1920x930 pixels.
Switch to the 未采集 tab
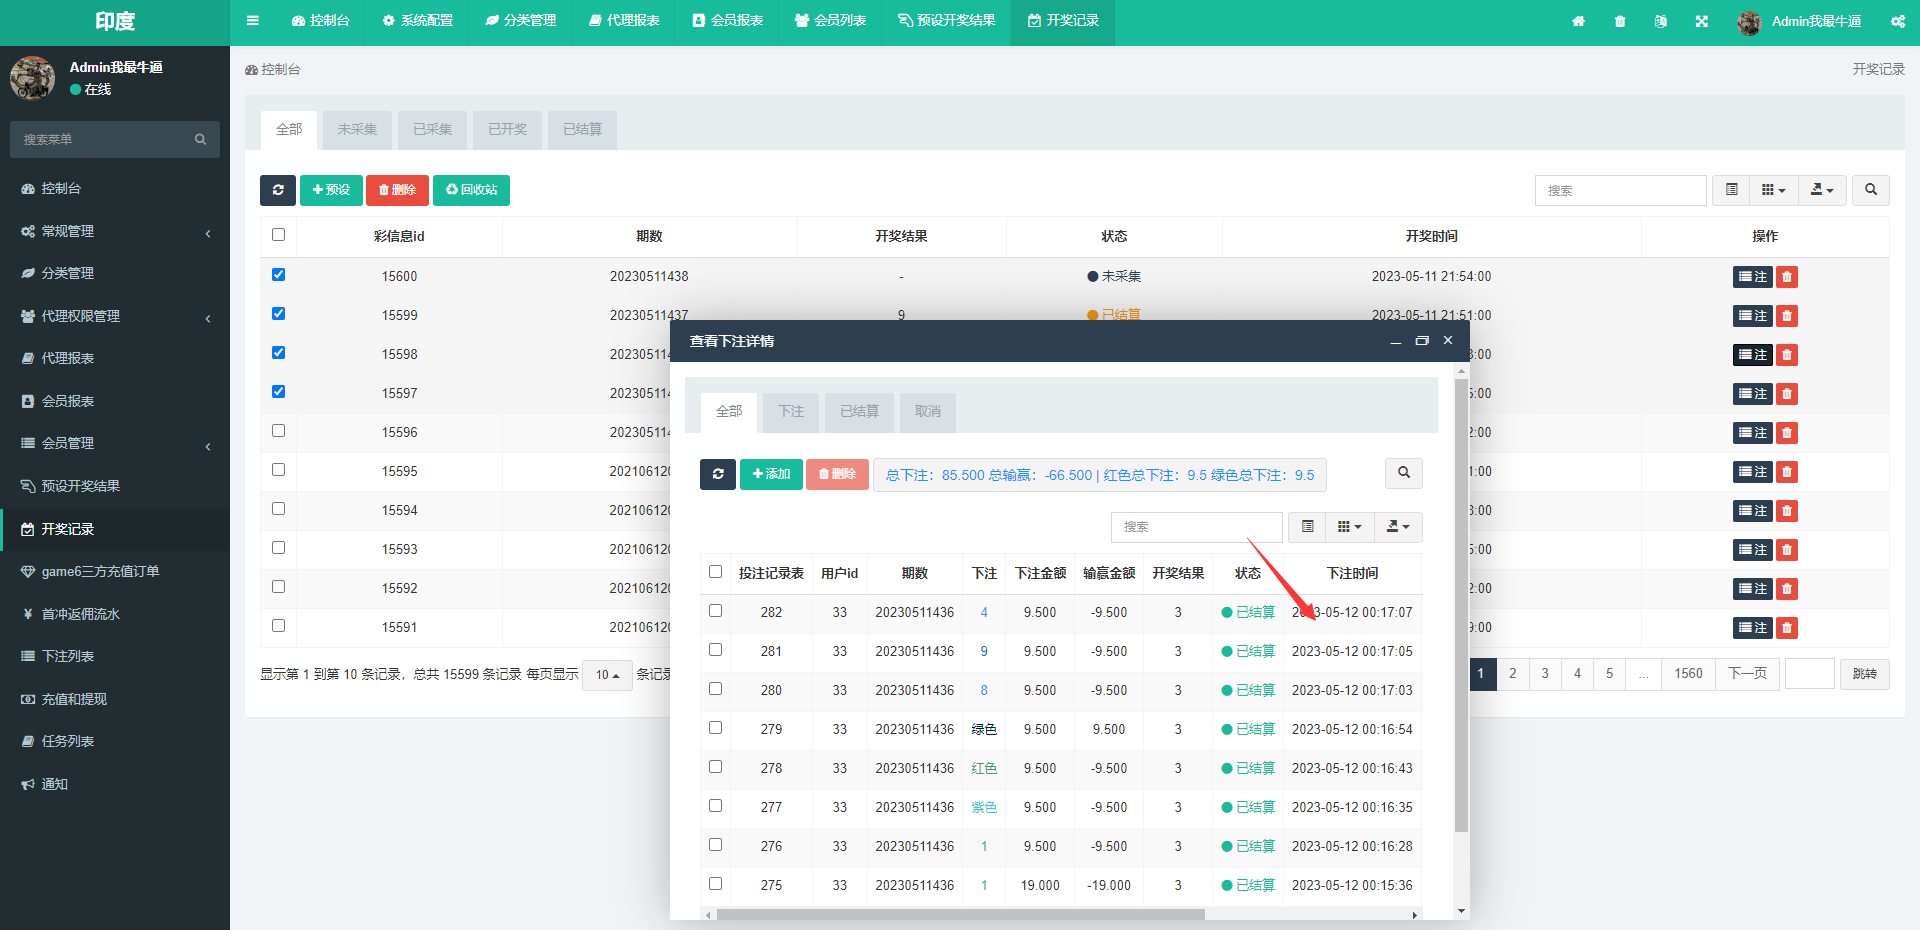tap(357, 130)
